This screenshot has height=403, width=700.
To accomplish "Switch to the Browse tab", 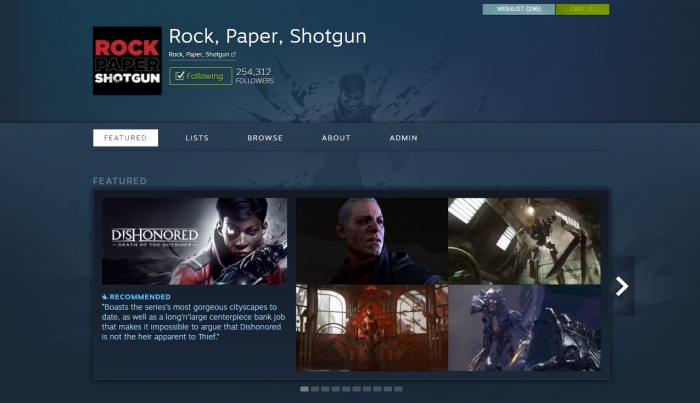I will click(265, 138).
